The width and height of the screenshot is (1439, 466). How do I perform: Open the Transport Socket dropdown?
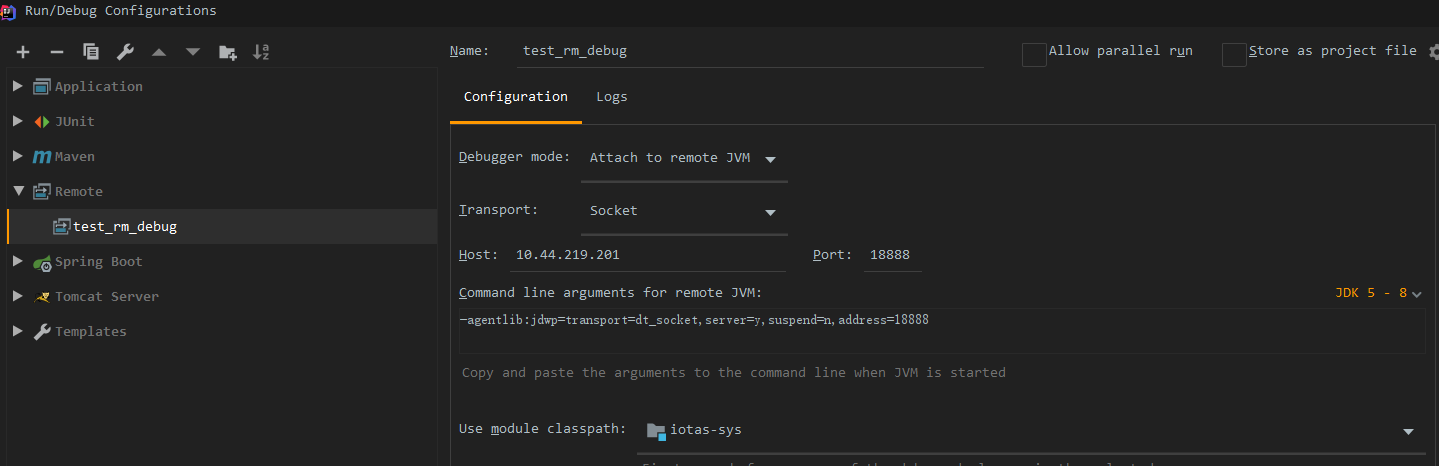tap(684, 211)
